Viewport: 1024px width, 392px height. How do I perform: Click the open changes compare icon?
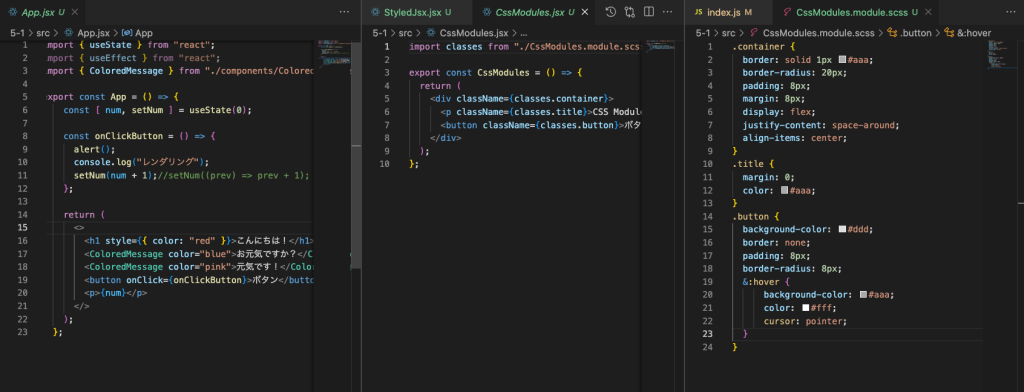[x=630, y=12]
